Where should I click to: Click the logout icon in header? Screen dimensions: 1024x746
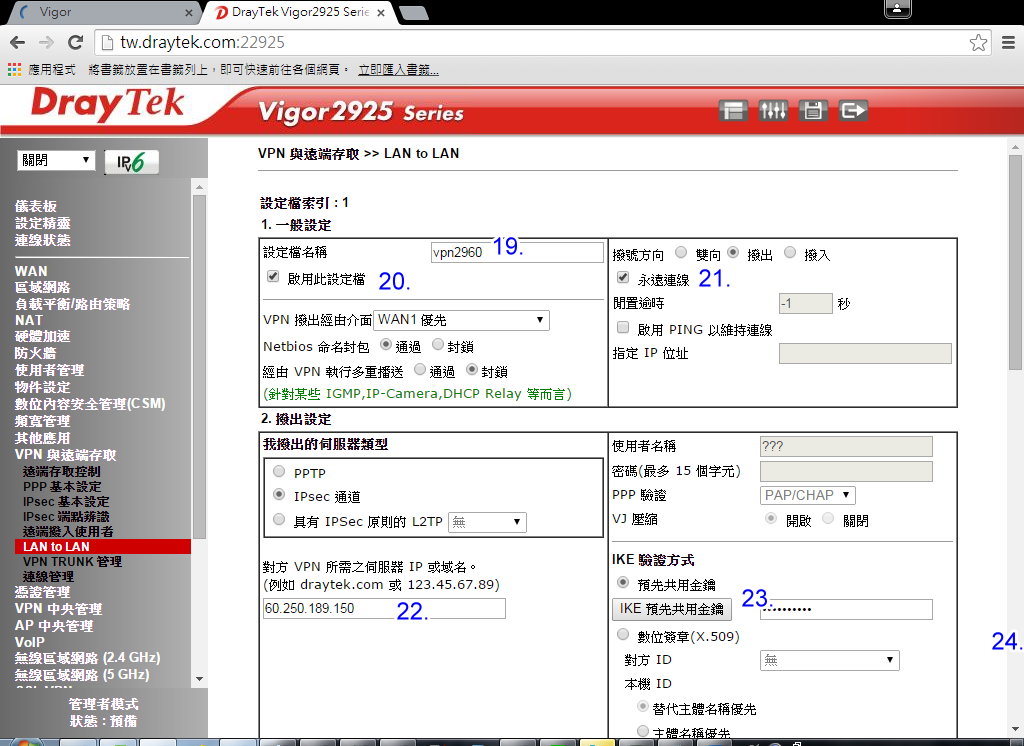pyautogui.click(x=853, y=111)
